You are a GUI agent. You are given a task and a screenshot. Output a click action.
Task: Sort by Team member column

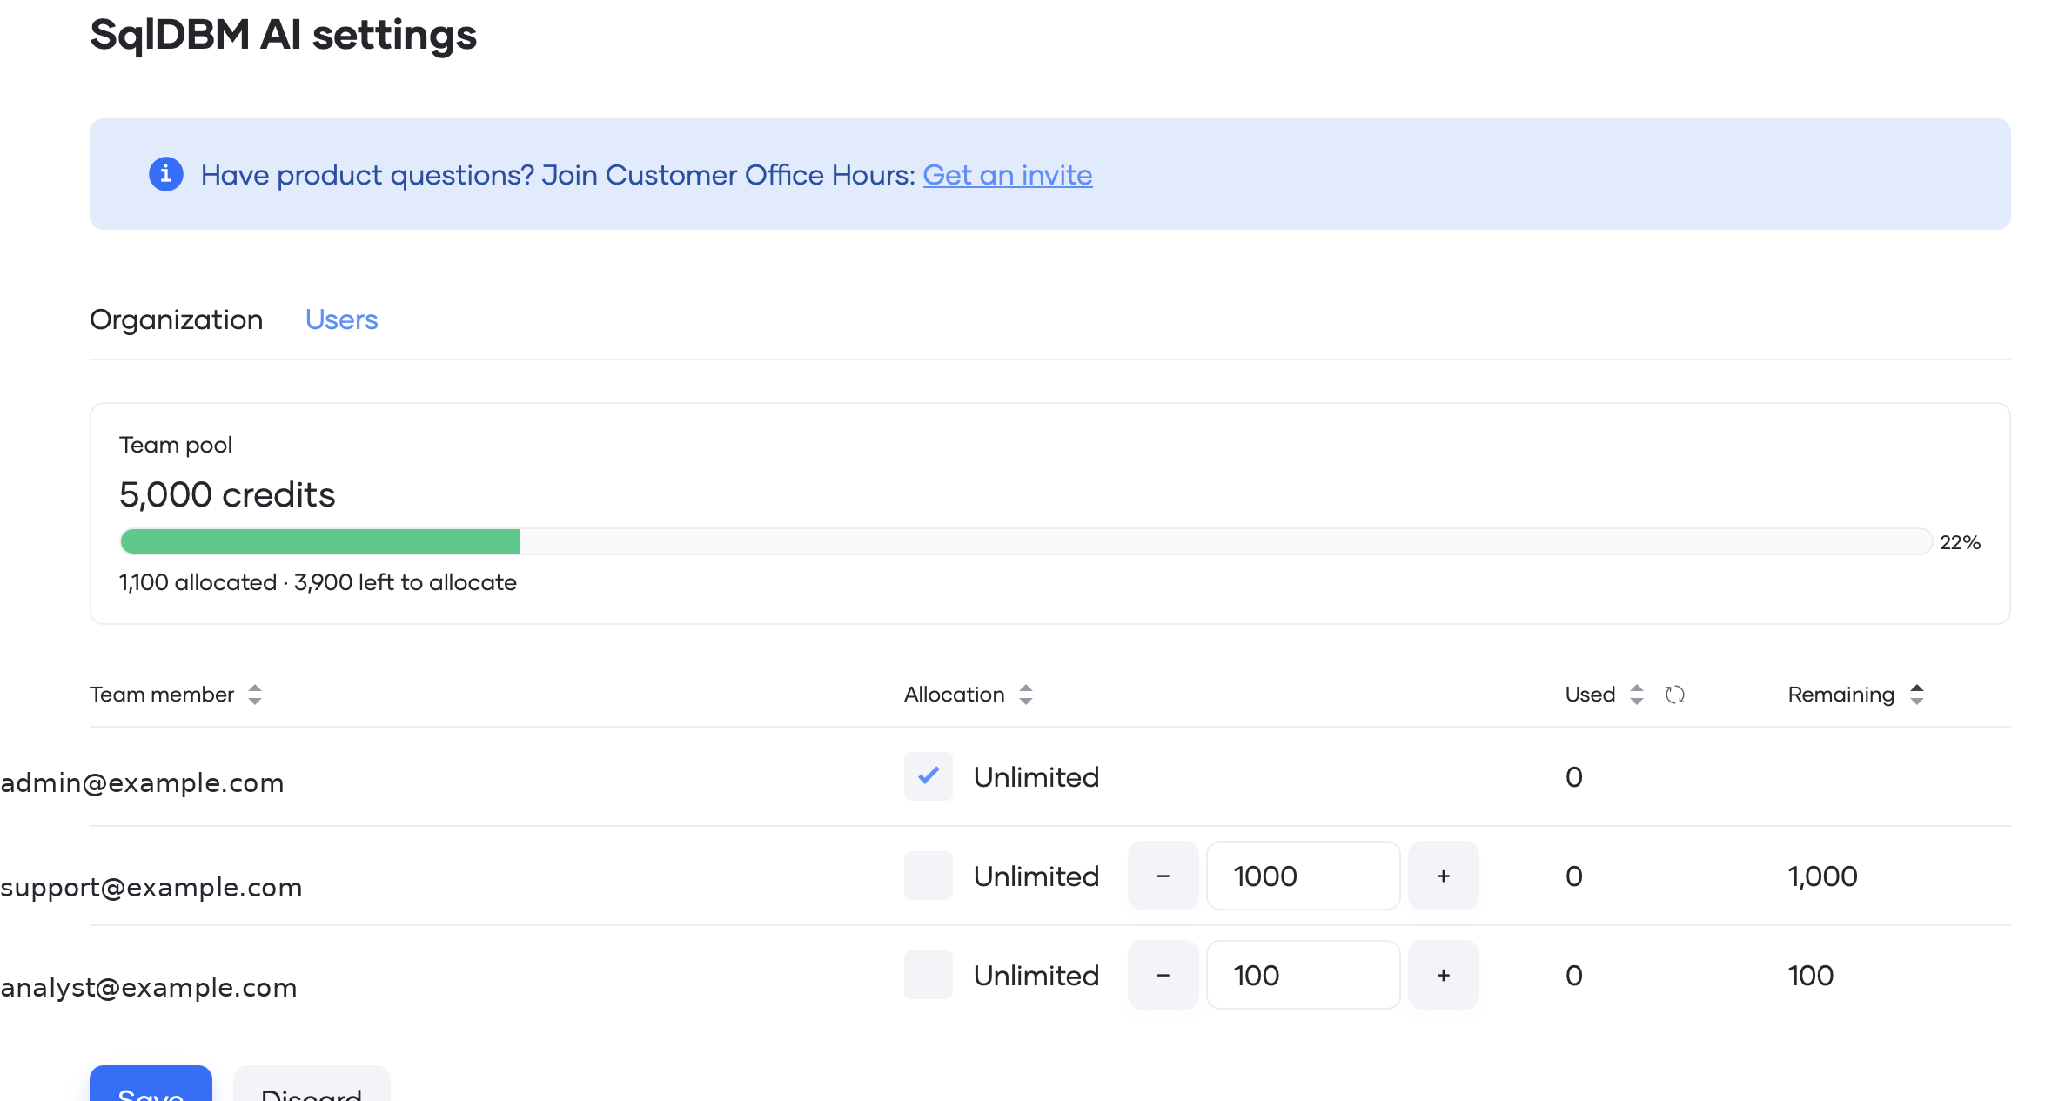(x=255, y=694)
